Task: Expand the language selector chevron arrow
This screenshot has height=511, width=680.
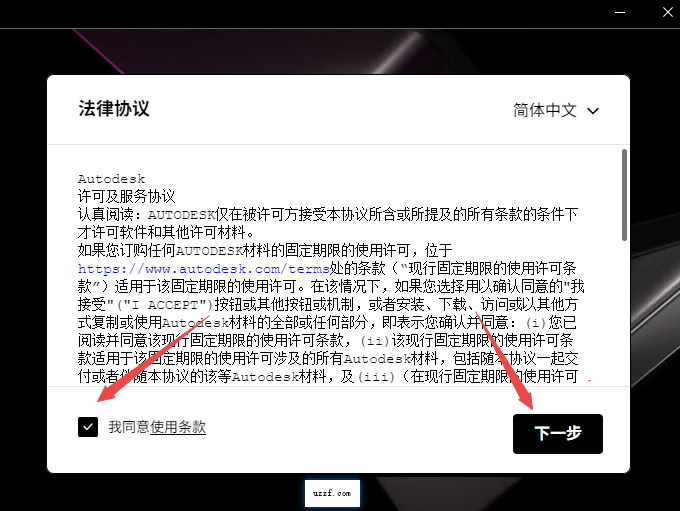Action: point(593,111)
